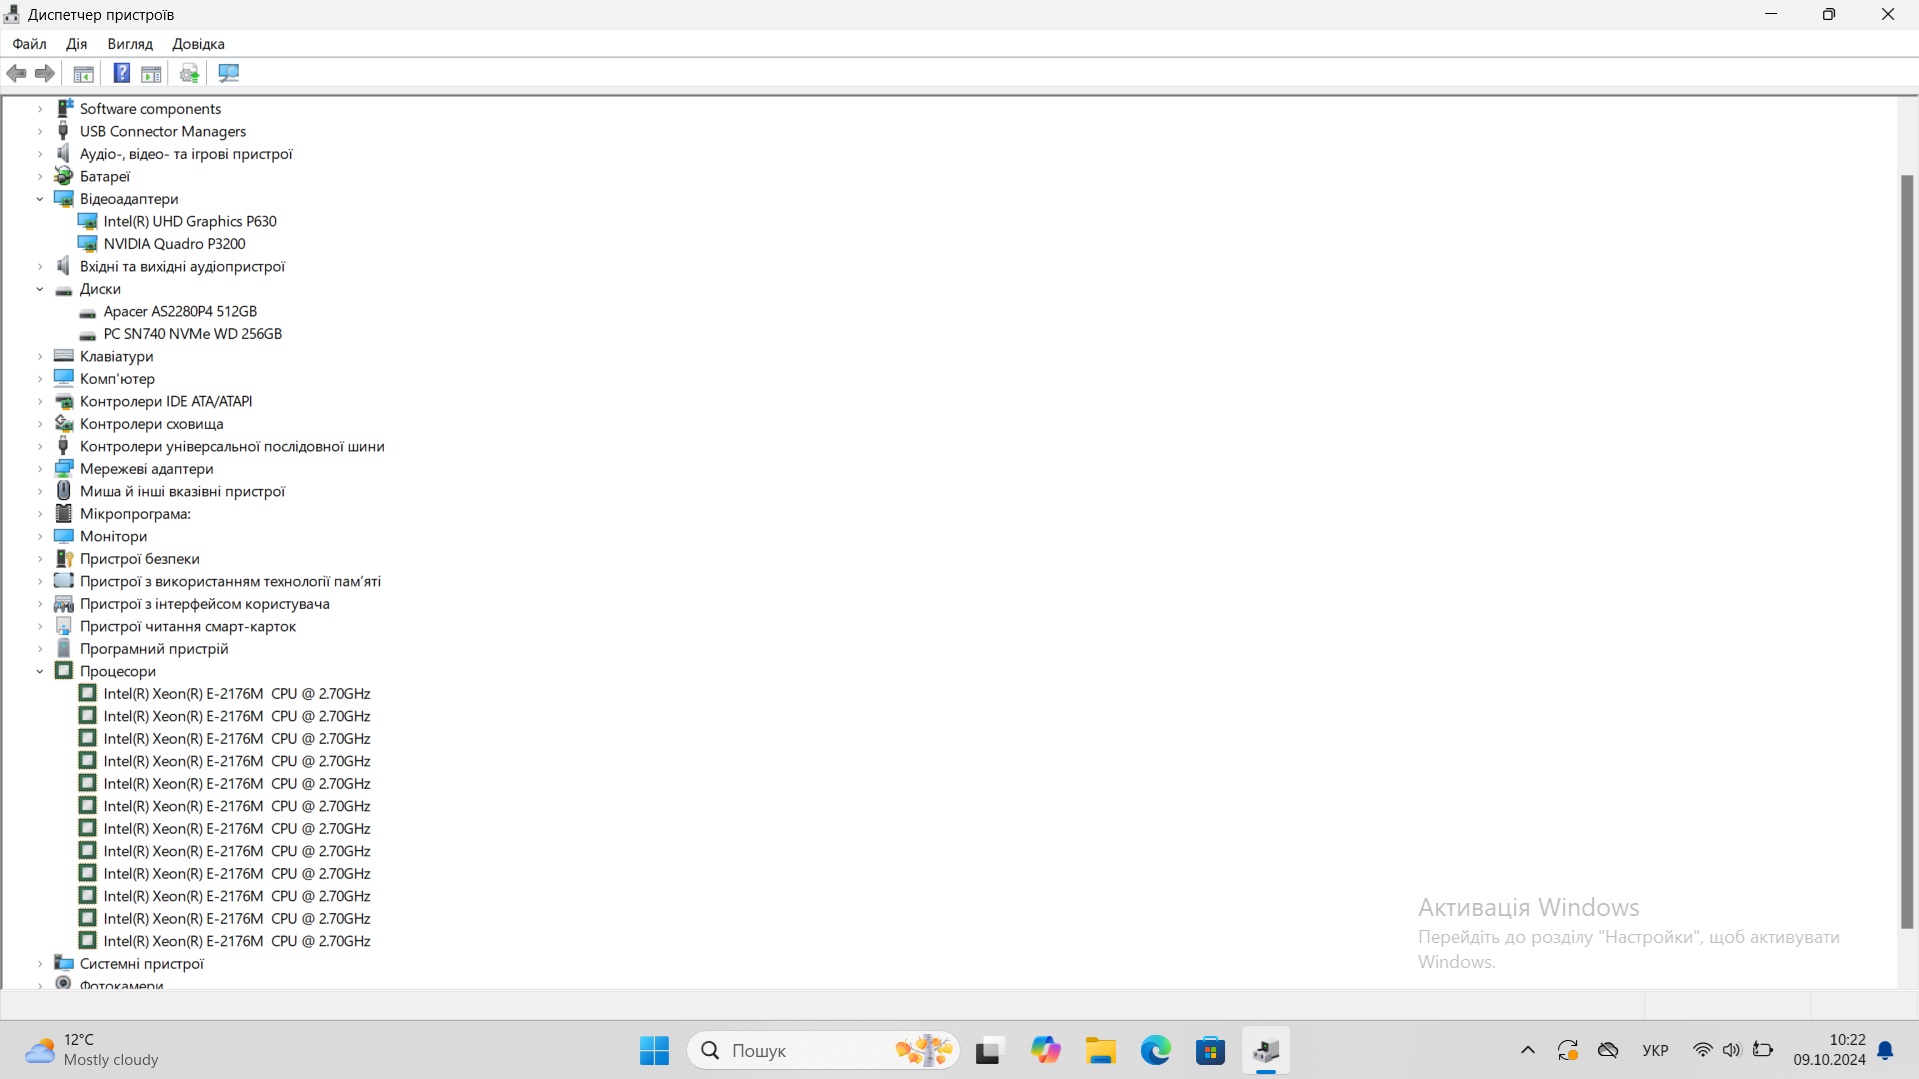Image resolution: width=1919 pixels, height=1079 pixels.
Task: Open the weather widget Mostly cloudy
Action: pyautogui.click(x=92, y=1050)
